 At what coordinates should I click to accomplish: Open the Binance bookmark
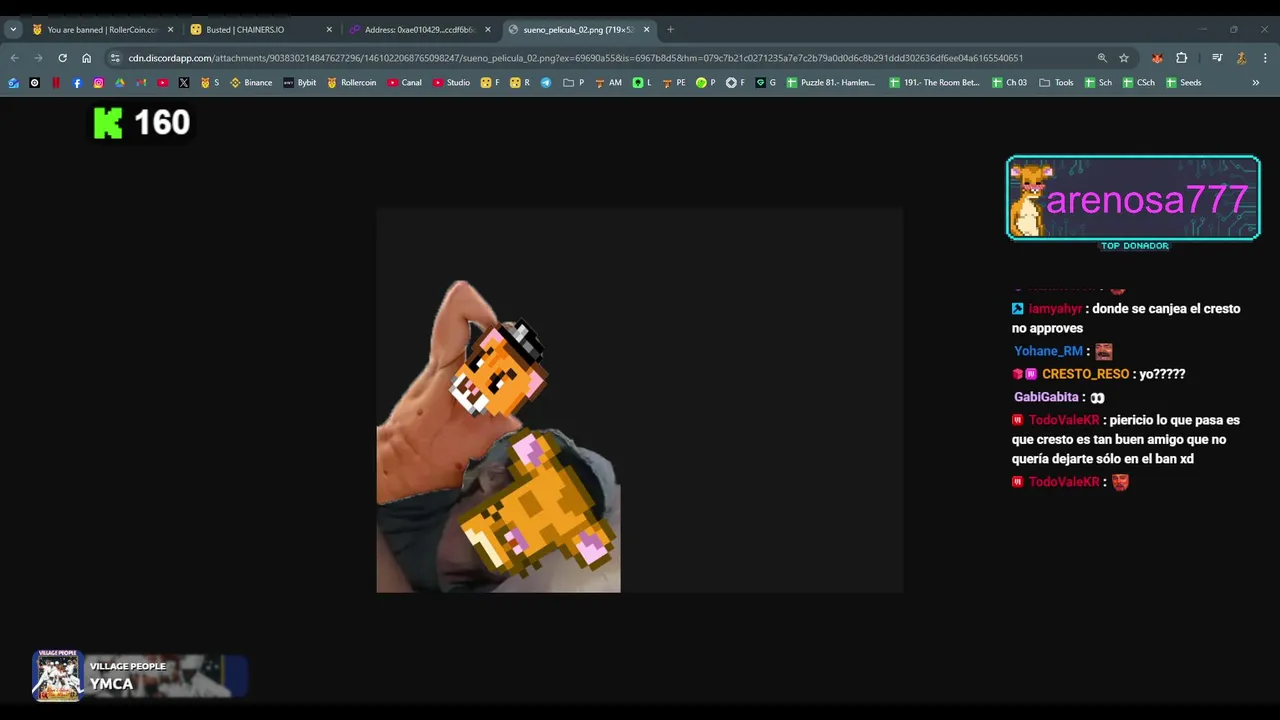point(251,83)
